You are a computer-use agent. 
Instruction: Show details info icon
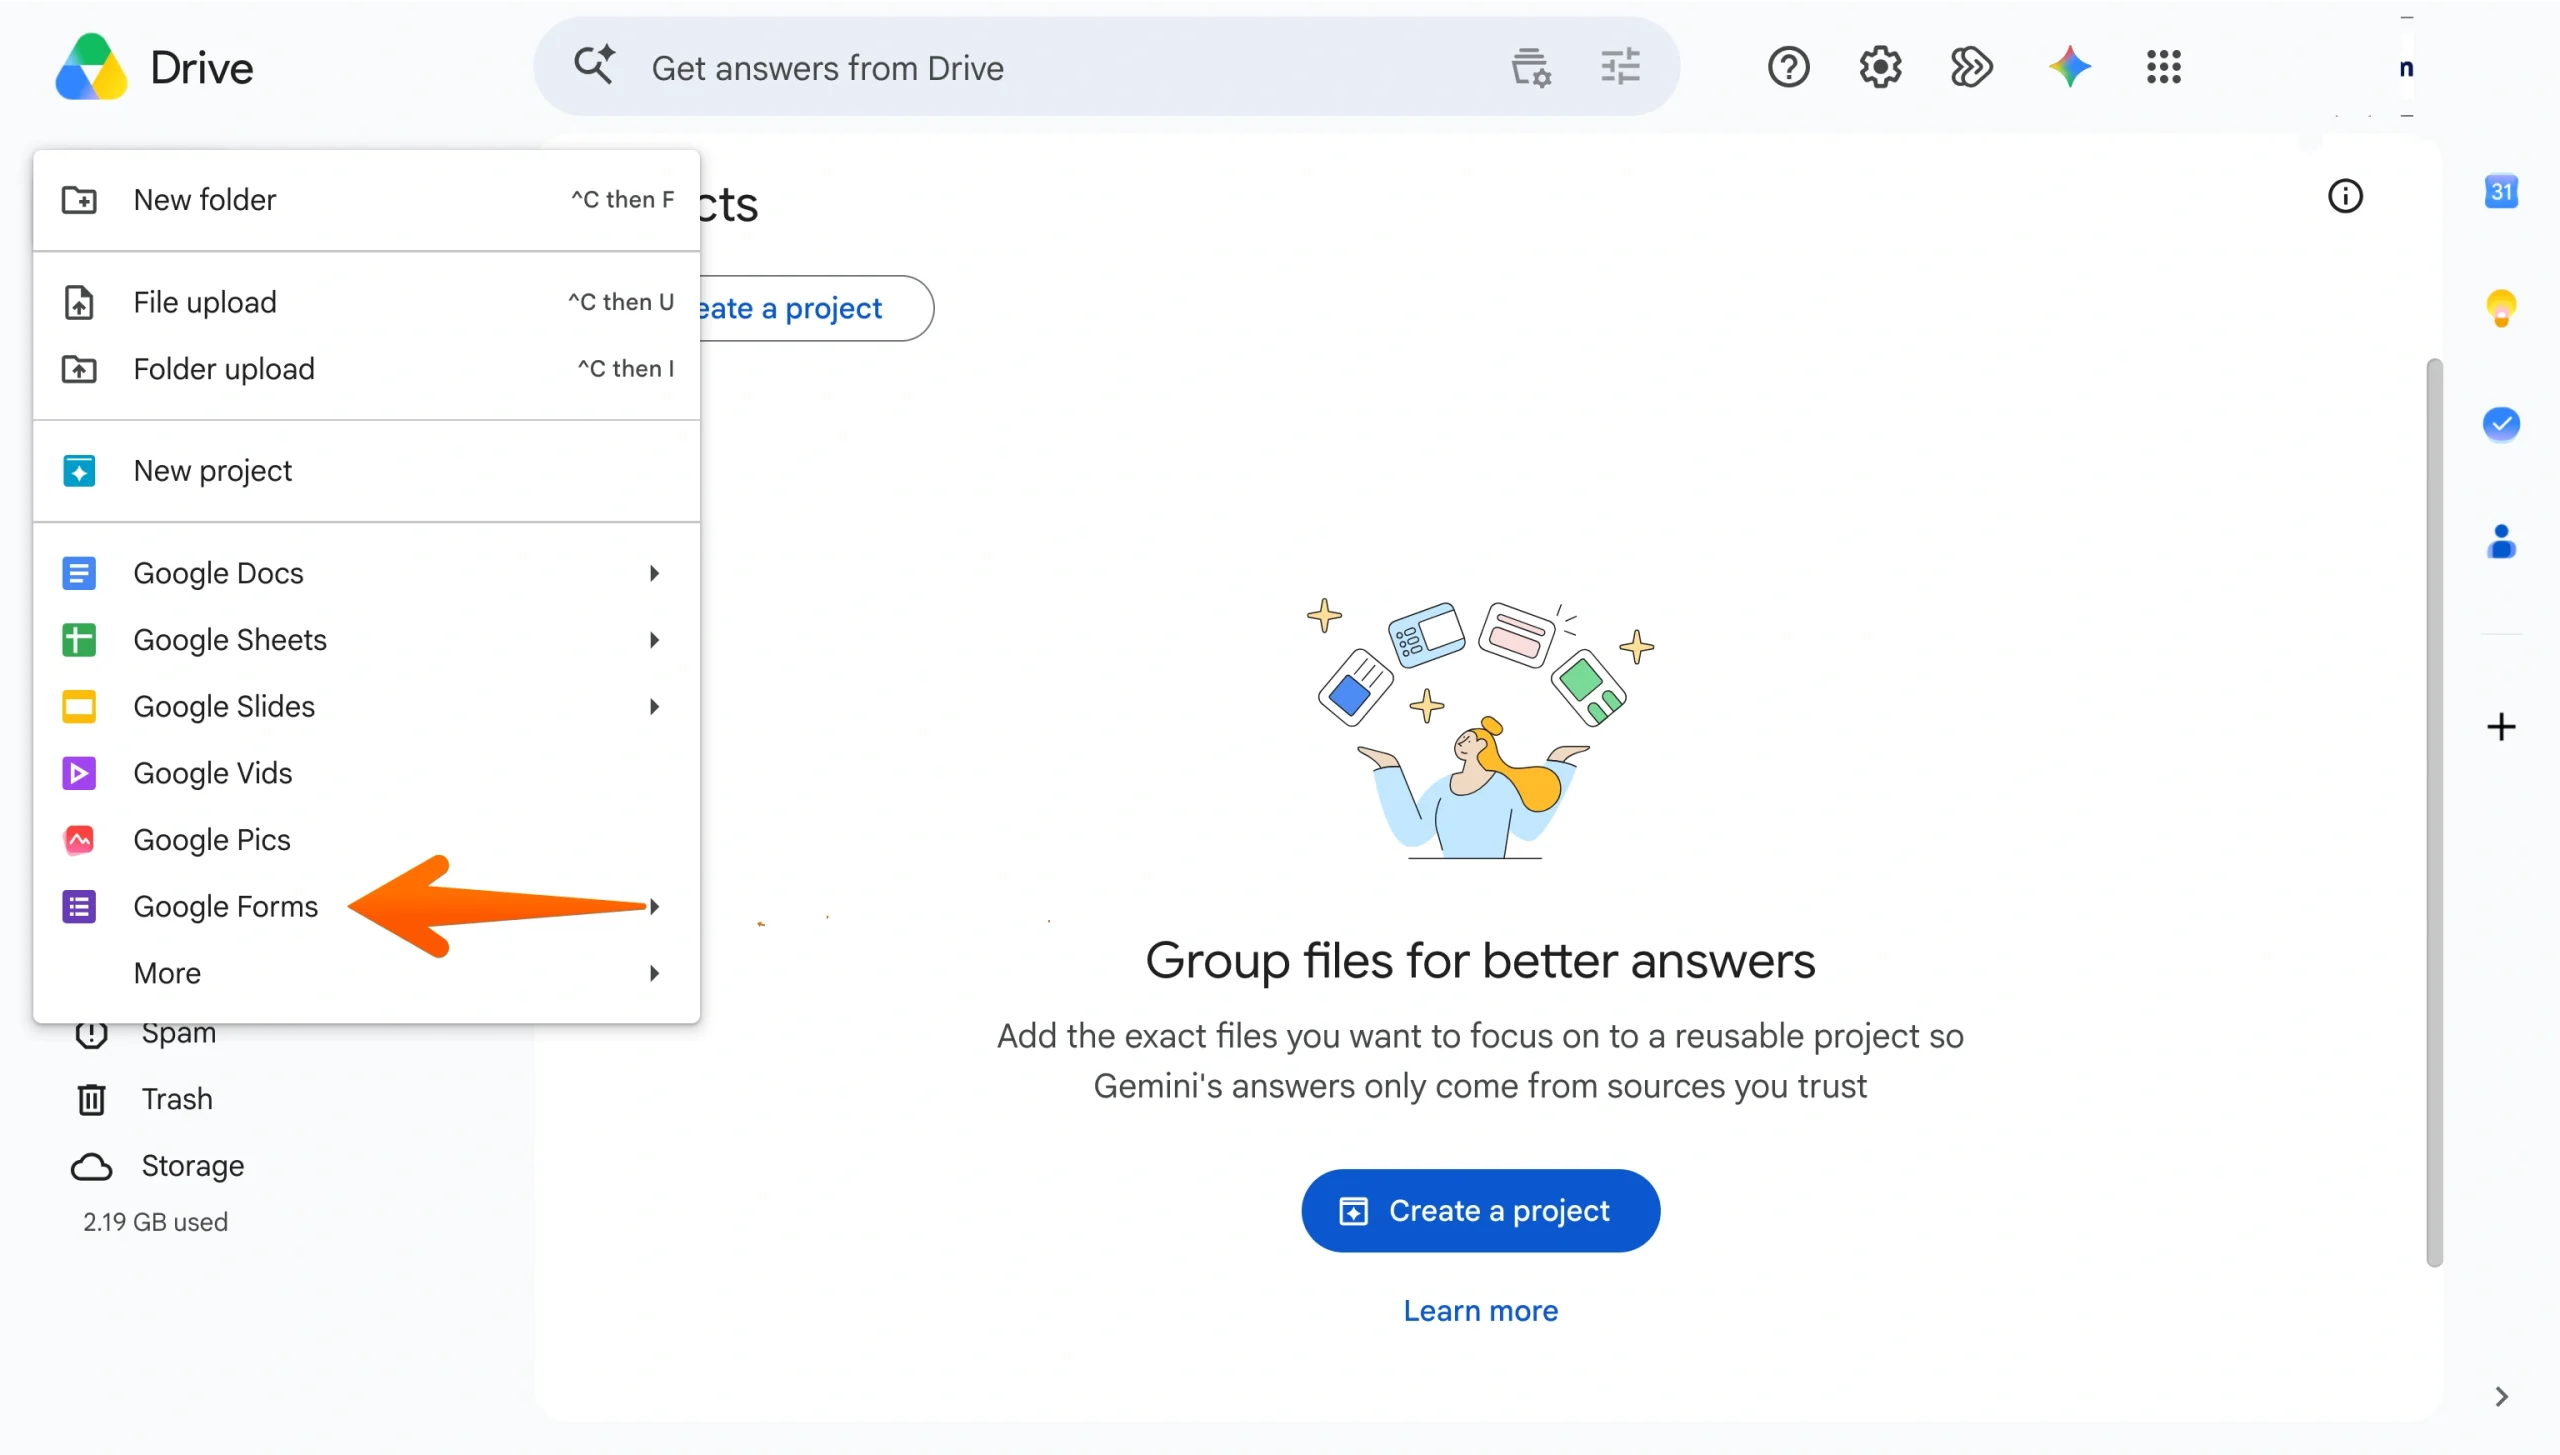(x=2345, y=196)
